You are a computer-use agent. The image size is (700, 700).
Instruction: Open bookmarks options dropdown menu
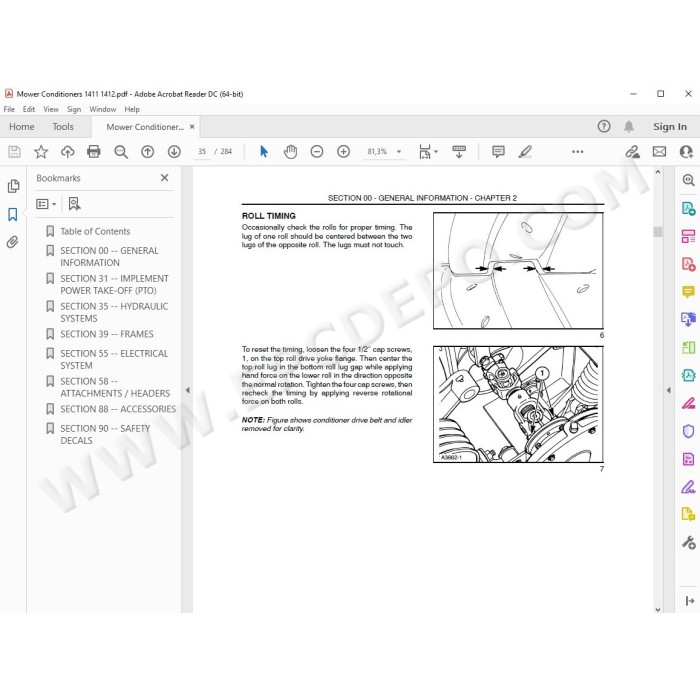46,204
